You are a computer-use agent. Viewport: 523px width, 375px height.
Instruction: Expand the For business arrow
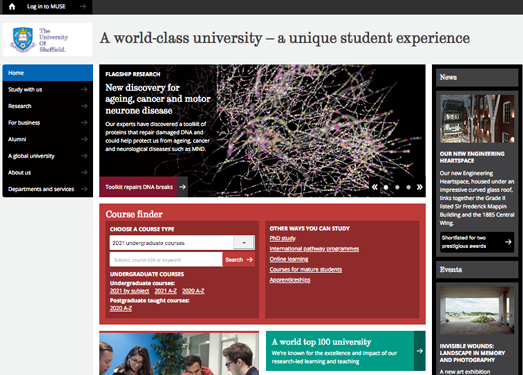coord(84,123)
